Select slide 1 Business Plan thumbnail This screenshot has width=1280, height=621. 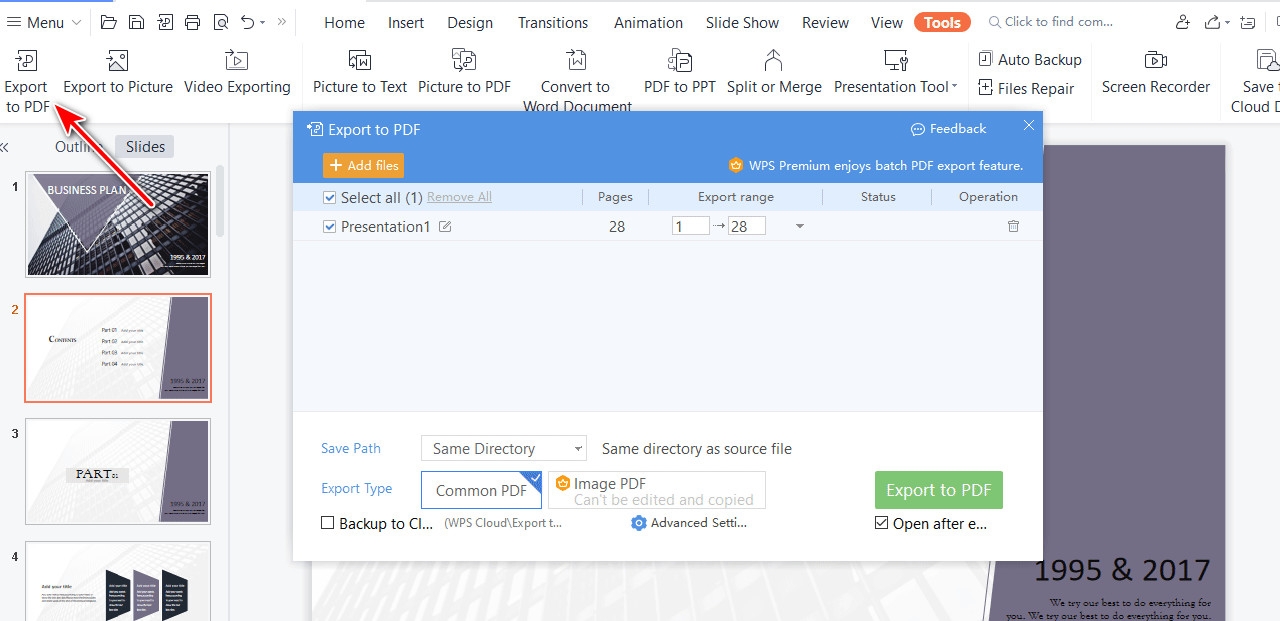[x=118, y=224]
